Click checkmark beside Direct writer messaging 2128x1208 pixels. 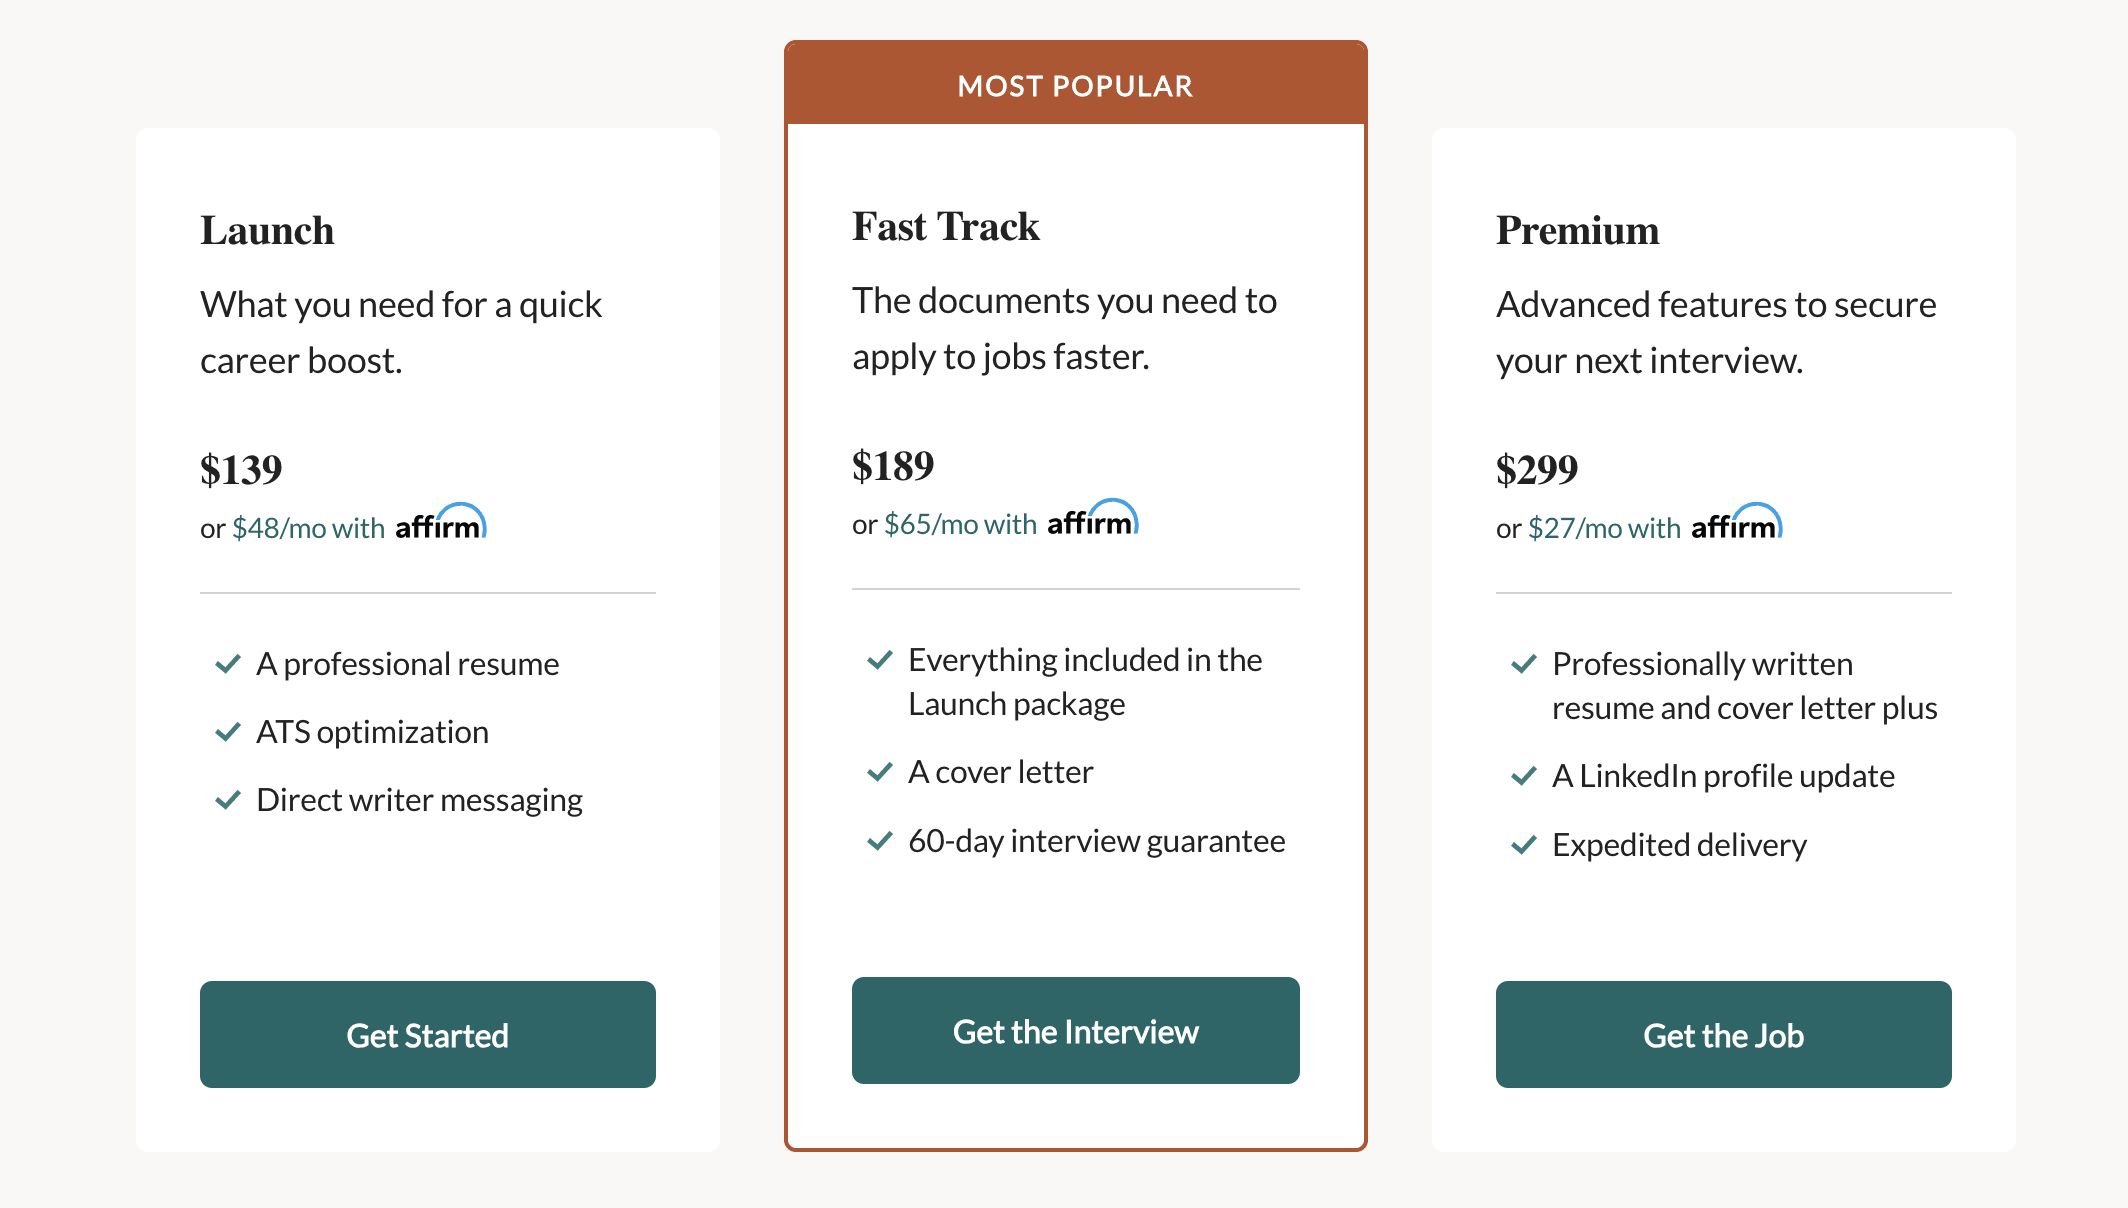tap(228, 800)
